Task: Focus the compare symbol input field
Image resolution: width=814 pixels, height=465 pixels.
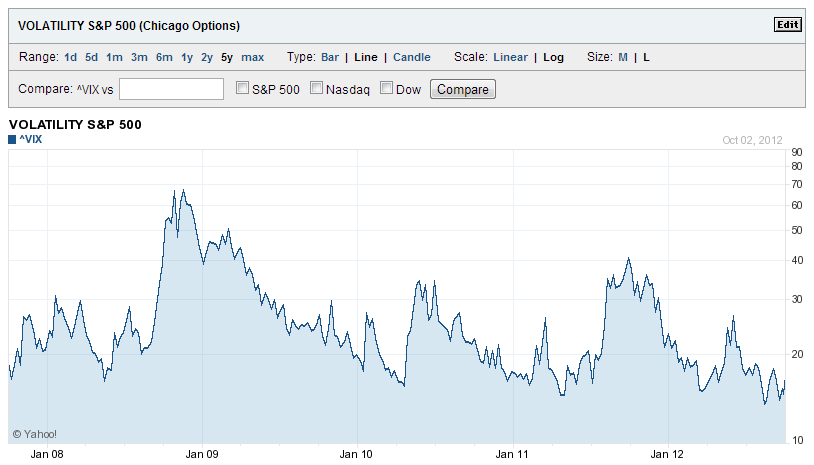Action: pyautogui.click(x=171, y=89)
